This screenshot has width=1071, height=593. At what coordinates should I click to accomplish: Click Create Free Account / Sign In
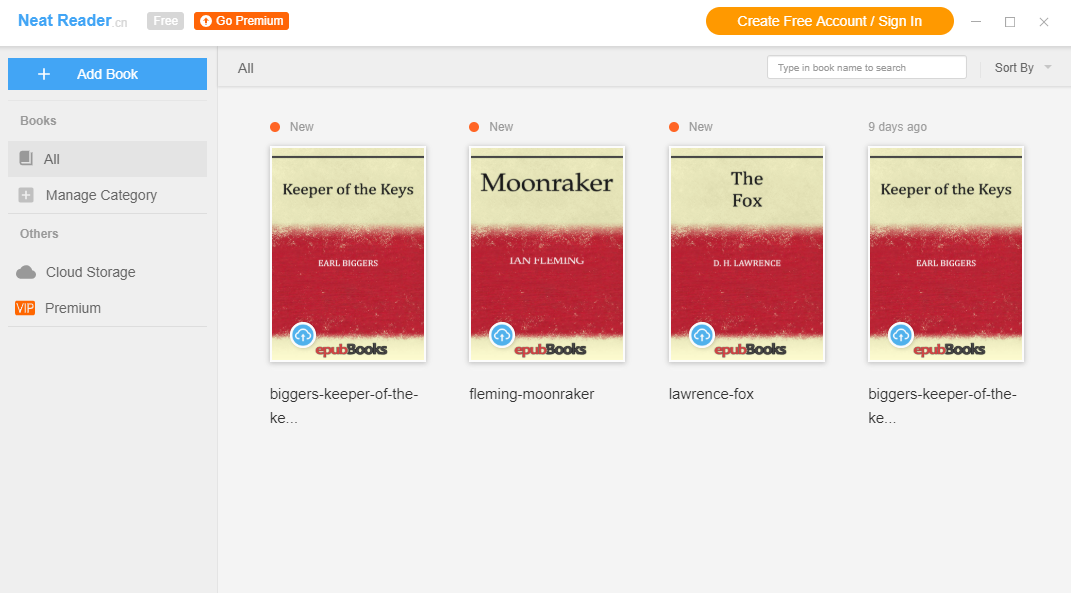(x=829, y=20)
